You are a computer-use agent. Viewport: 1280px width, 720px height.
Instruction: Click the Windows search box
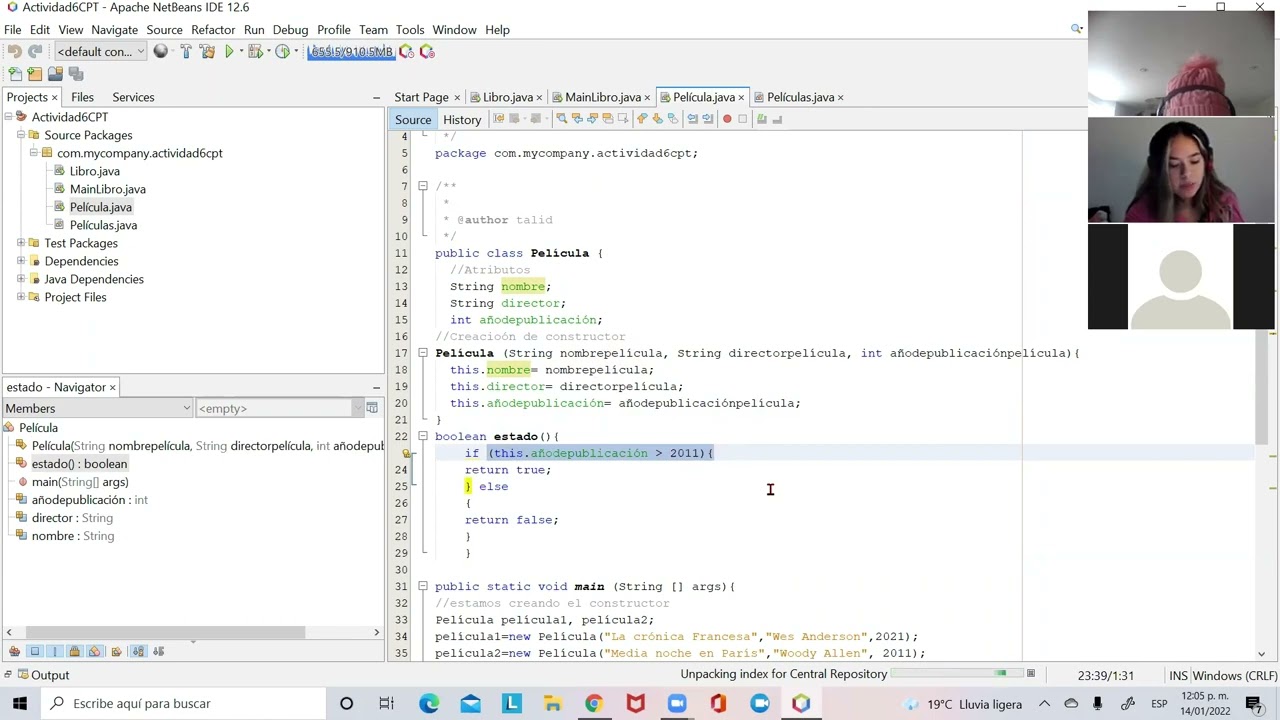(x=182, y=703)
